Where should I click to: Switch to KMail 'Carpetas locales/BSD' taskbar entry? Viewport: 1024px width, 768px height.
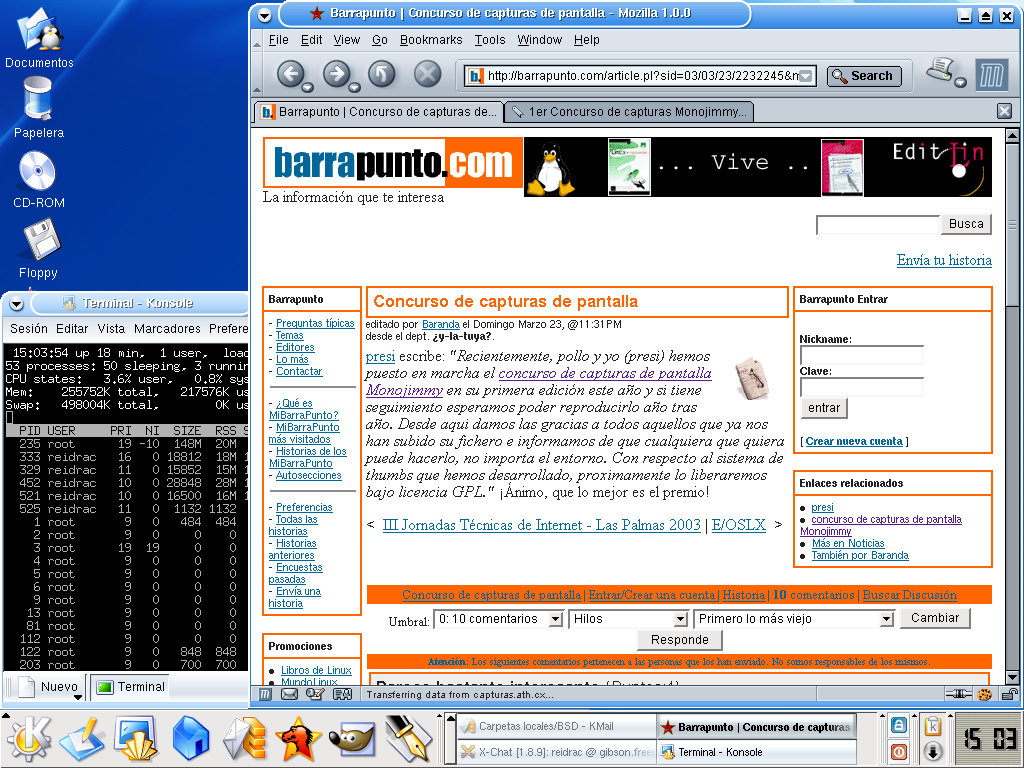point(557,726)
